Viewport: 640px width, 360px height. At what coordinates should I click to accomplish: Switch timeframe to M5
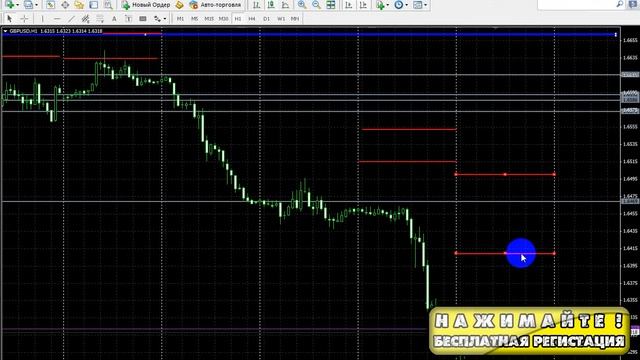[194, 19]
